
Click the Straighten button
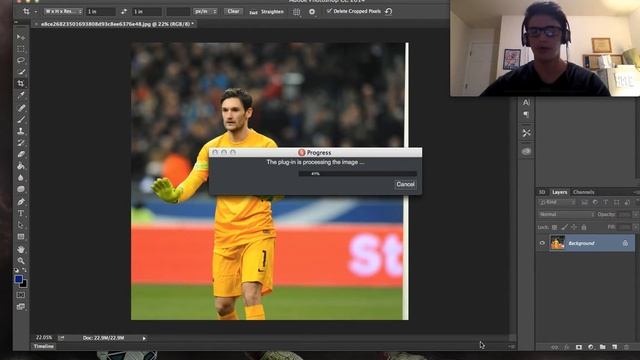tap(267, 12)
